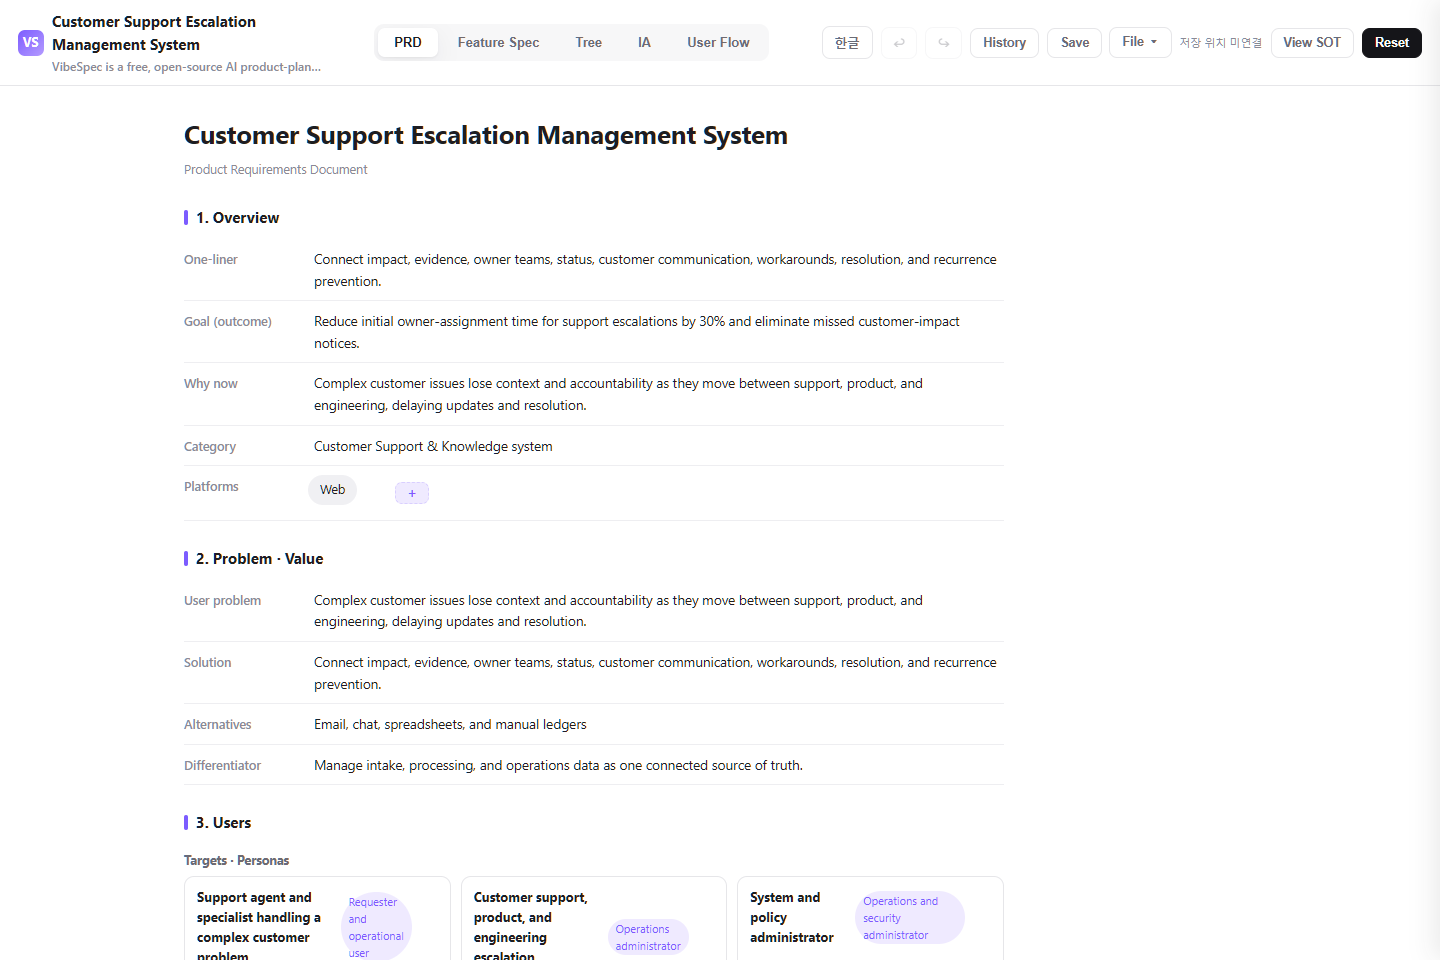
Task: Click the Category value Customer Support & Knowledge system
Action: [433, 447]
